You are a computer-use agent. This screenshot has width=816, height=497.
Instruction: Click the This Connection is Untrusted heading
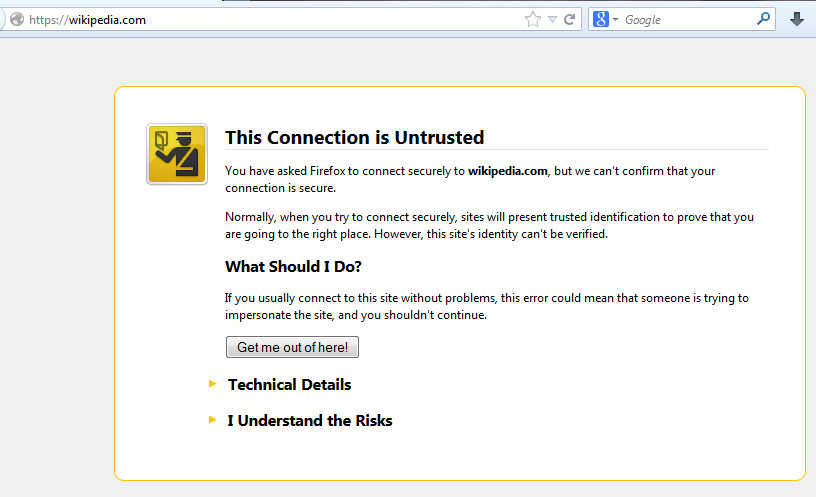[354, 137]
